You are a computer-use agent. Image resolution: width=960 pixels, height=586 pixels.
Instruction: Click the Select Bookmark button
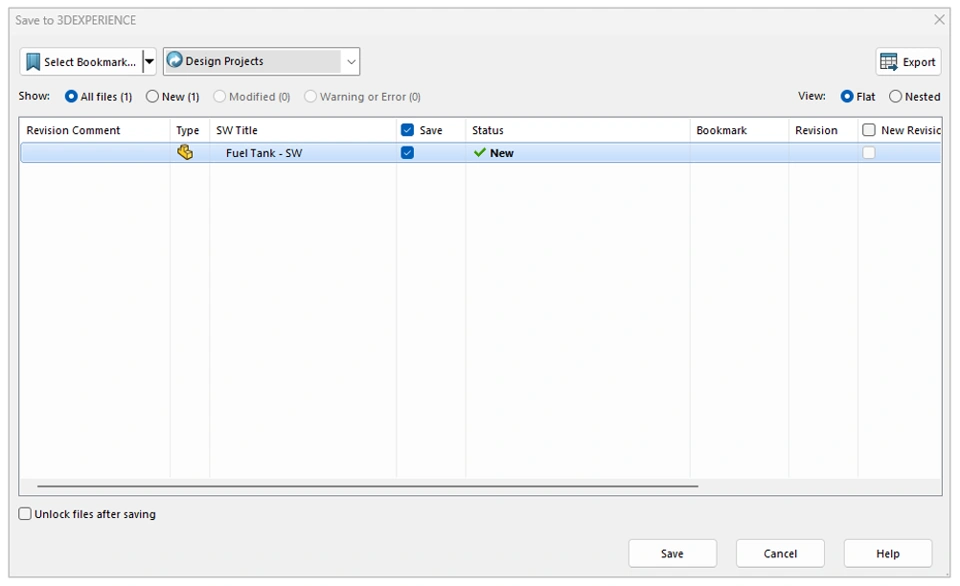click(x=81, y=62)
